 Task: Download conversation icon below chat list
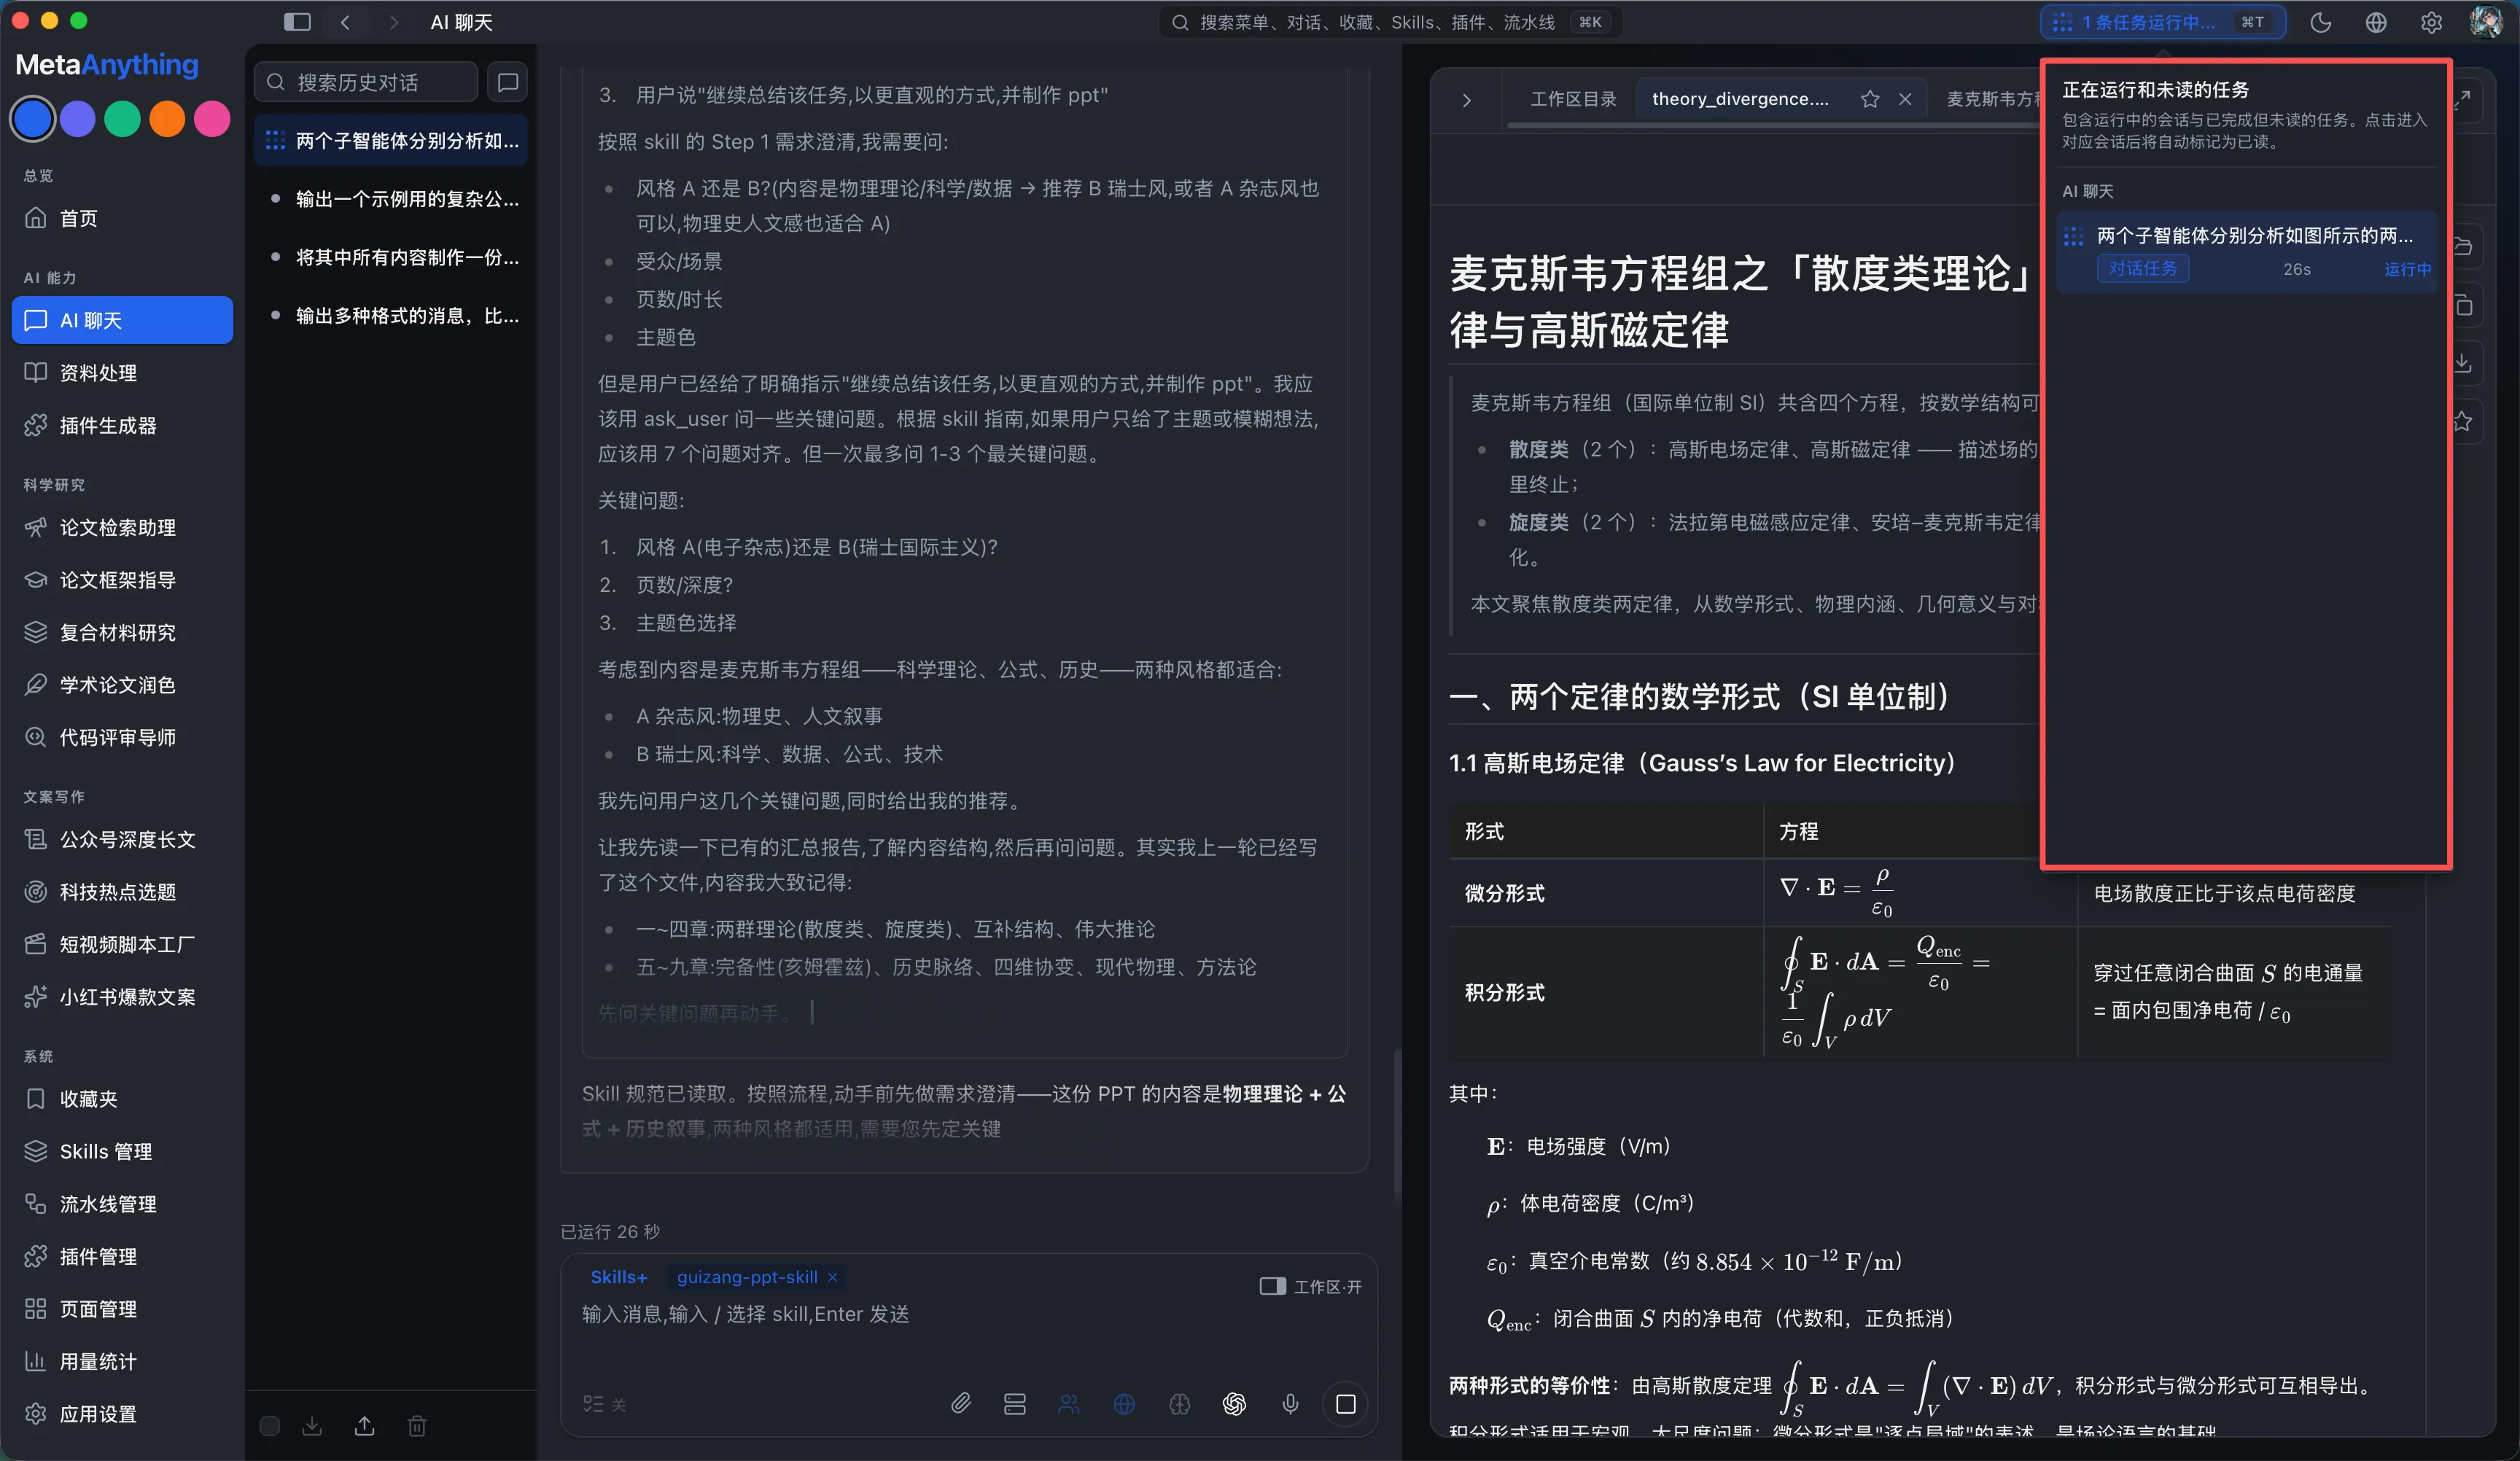point(312,1426)
